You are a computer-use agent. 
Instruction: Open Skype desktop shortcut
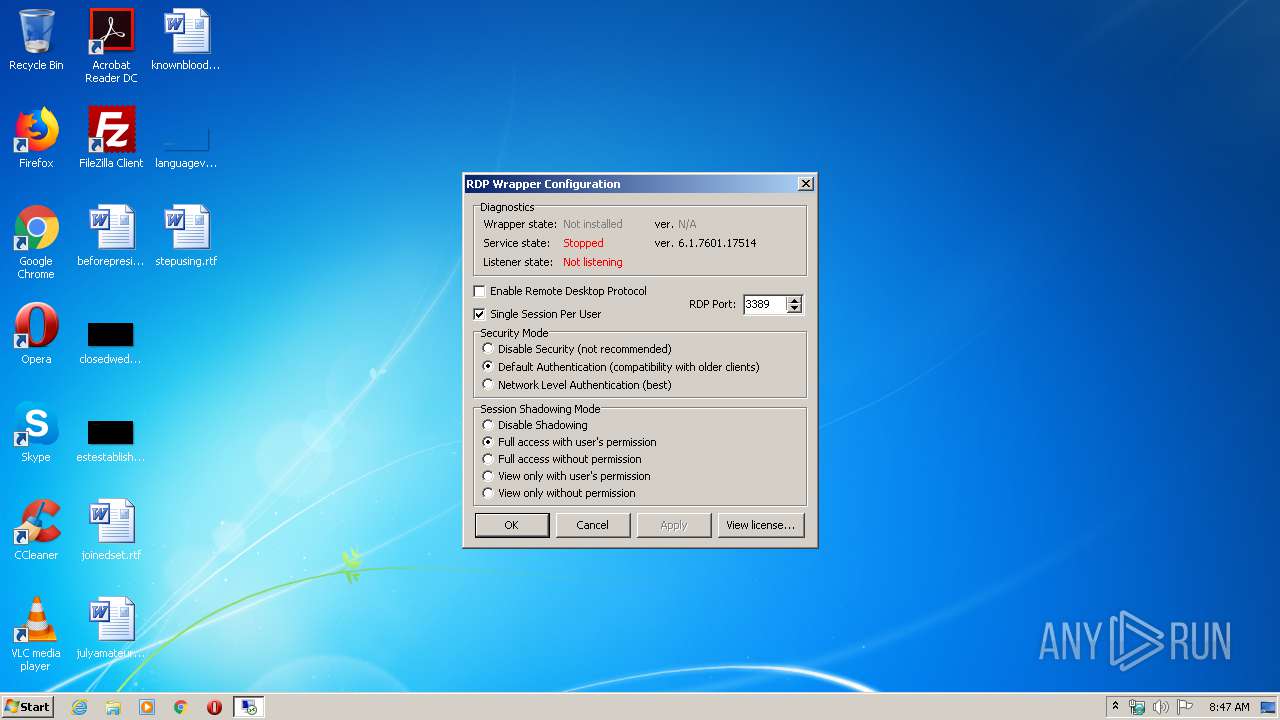point(36,432)
